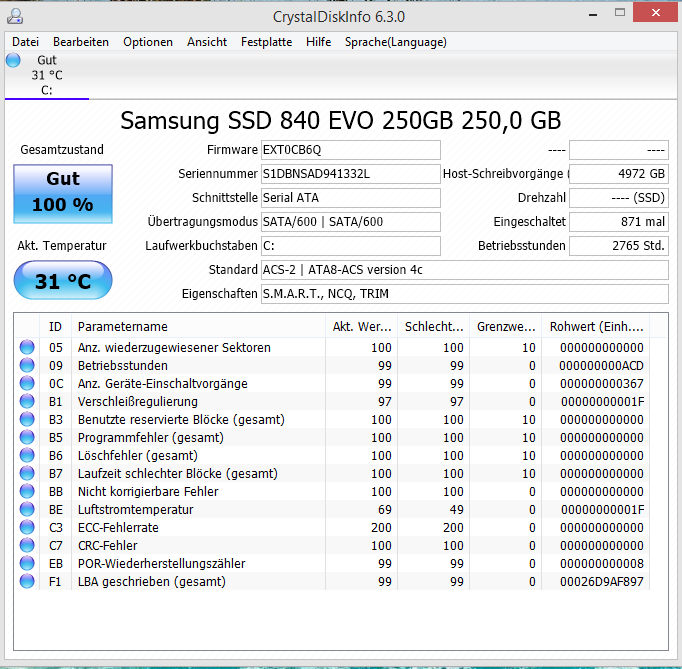Click the status orb for ID BE row
The image size is (682, 669).
click(x=27, y=509)
